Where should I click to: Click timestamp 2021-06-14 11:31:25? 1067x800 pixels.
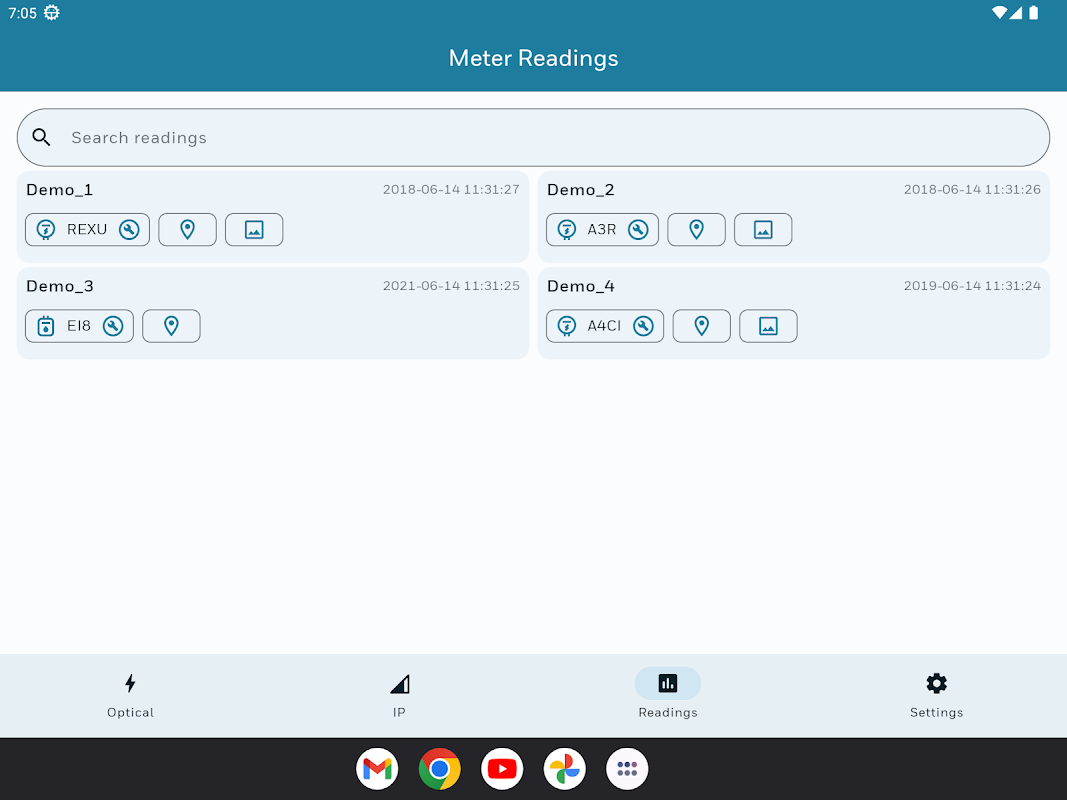coord(451,286)
